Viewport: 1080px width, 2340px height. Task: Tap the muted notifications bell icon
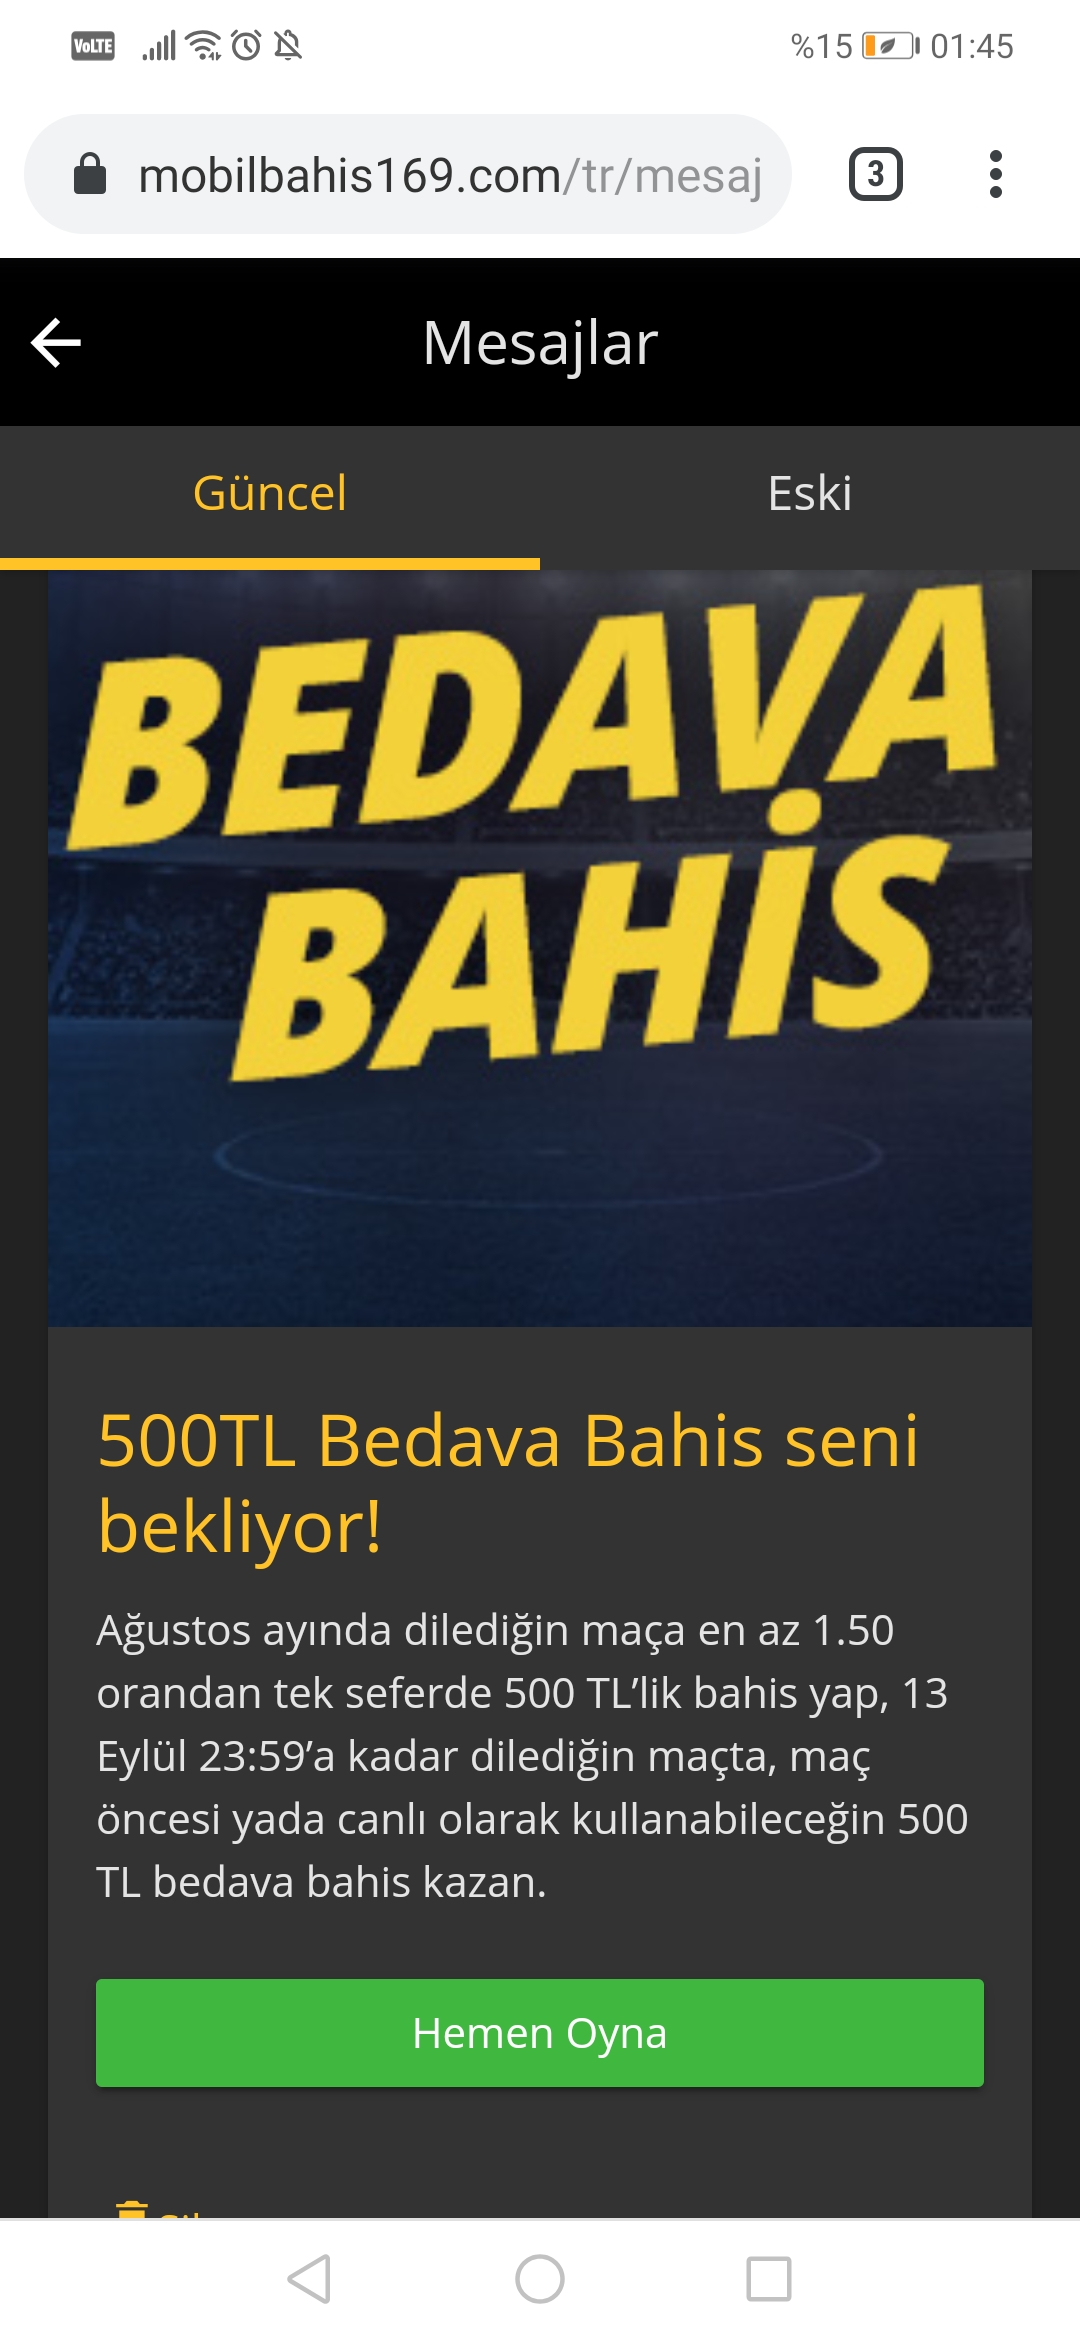(288, 46)
